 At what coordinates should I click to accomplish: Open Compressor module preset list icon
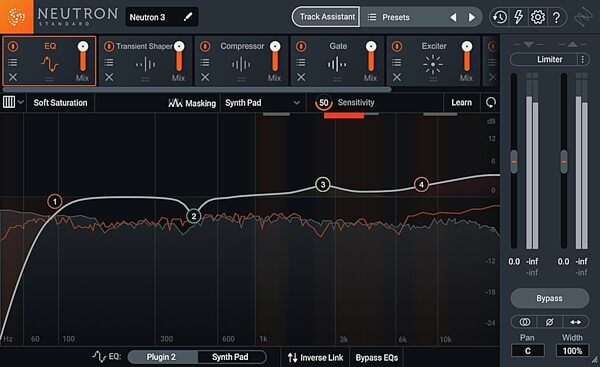pos(205,62)
